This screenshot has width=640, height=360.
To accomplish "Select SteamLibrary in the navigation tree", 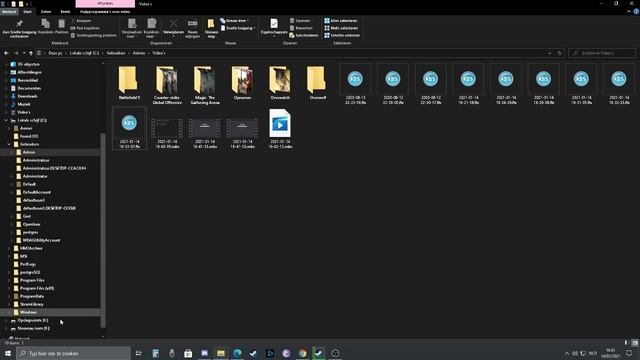I will tap(31, 304).
